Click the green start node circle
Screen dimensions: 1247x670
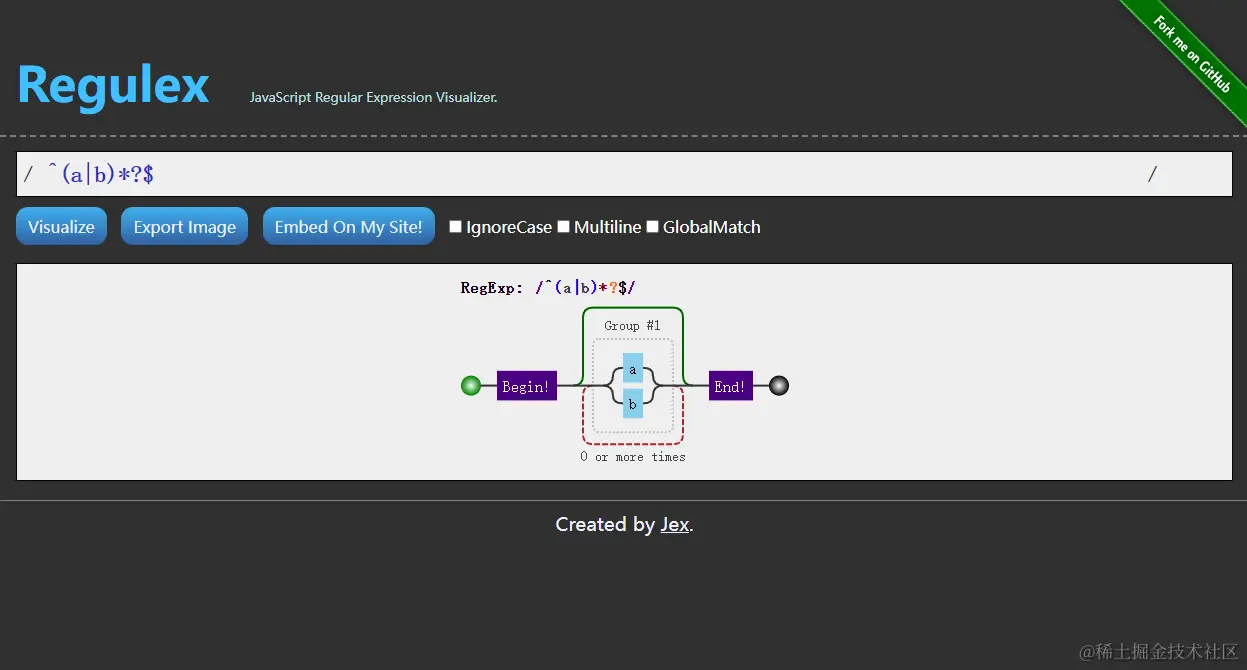(x=471, y=385)
